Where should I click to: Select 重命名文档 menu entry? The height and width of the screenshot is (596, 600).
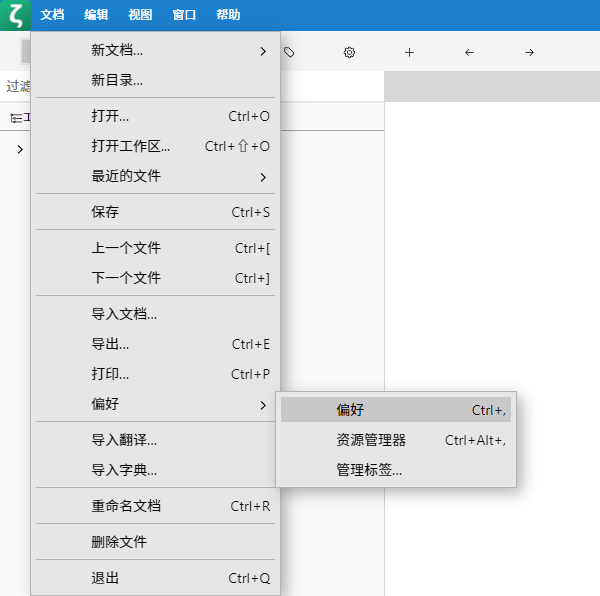tap(155, 506)
